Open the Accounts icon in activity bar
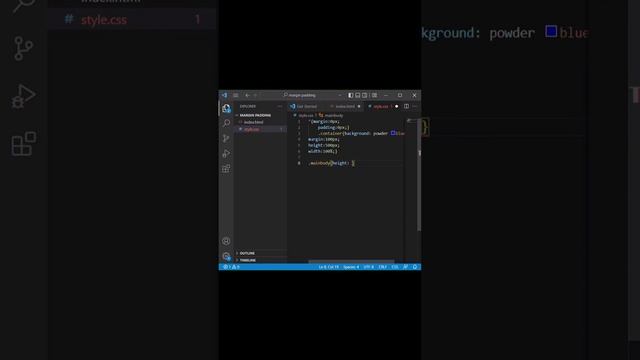The height and width of the screenshot is (360, 640). pyautogui.click(x=226, y=241)
